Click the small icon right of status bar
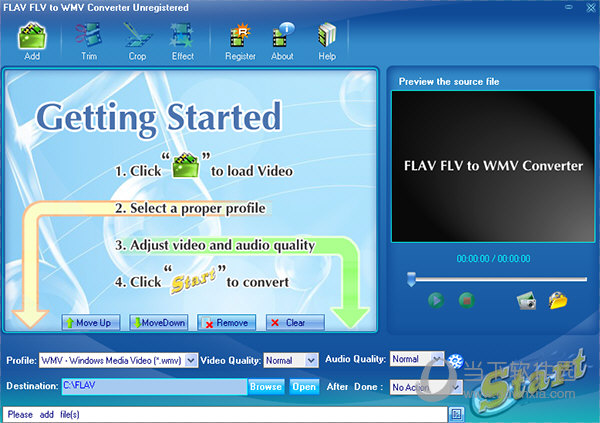 tap(456, 414)
